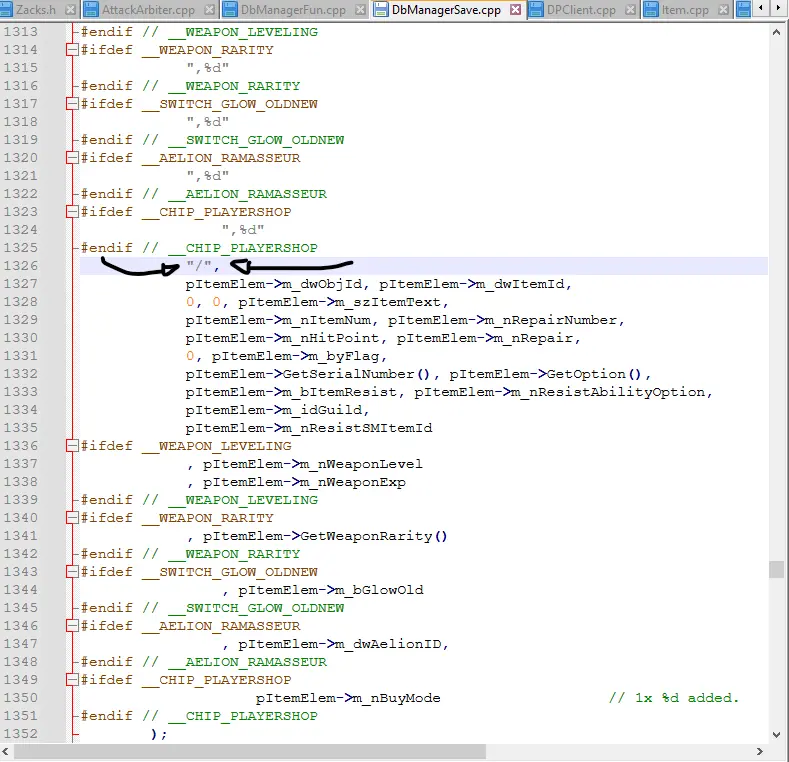Click pItemElem->m_nResistSMItemId on line 1335

coord(308,428)
